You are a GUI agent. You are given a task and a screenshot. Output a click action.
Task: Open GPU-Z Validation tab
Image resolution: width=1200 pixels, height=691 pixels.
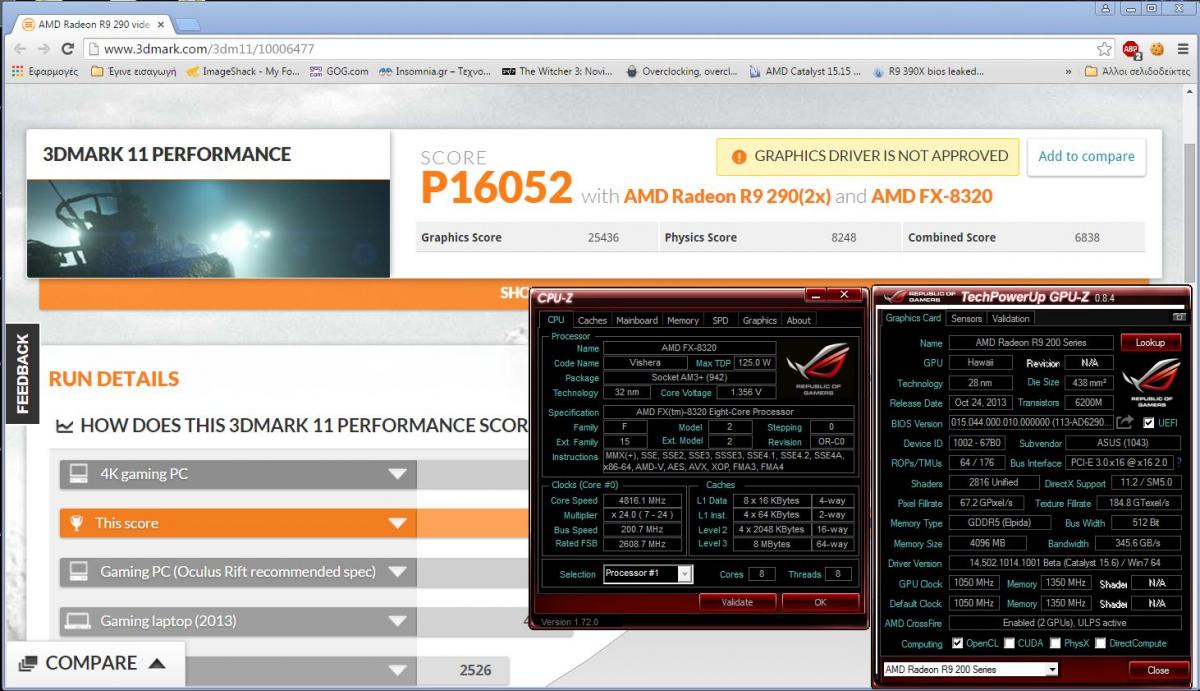coord(1011,318)
